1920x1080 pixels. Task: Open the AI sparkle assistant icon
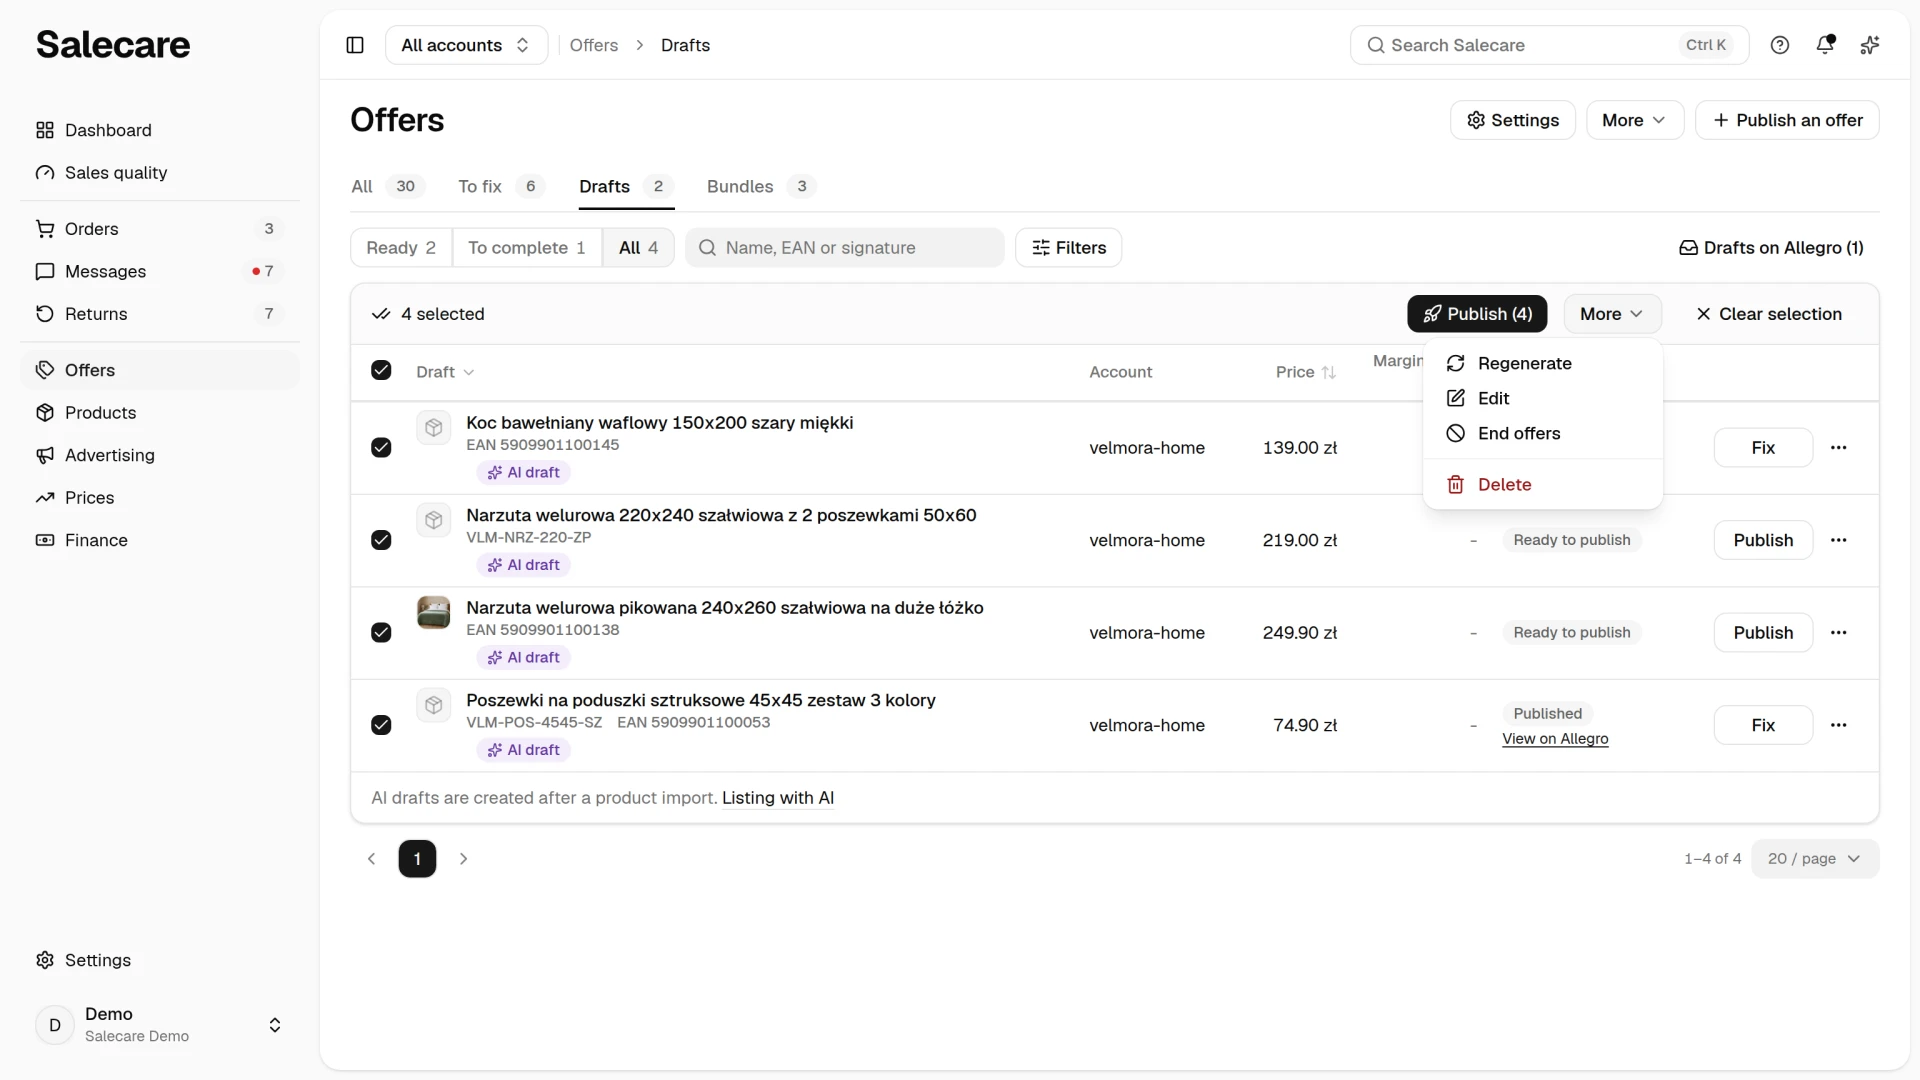1870,45
